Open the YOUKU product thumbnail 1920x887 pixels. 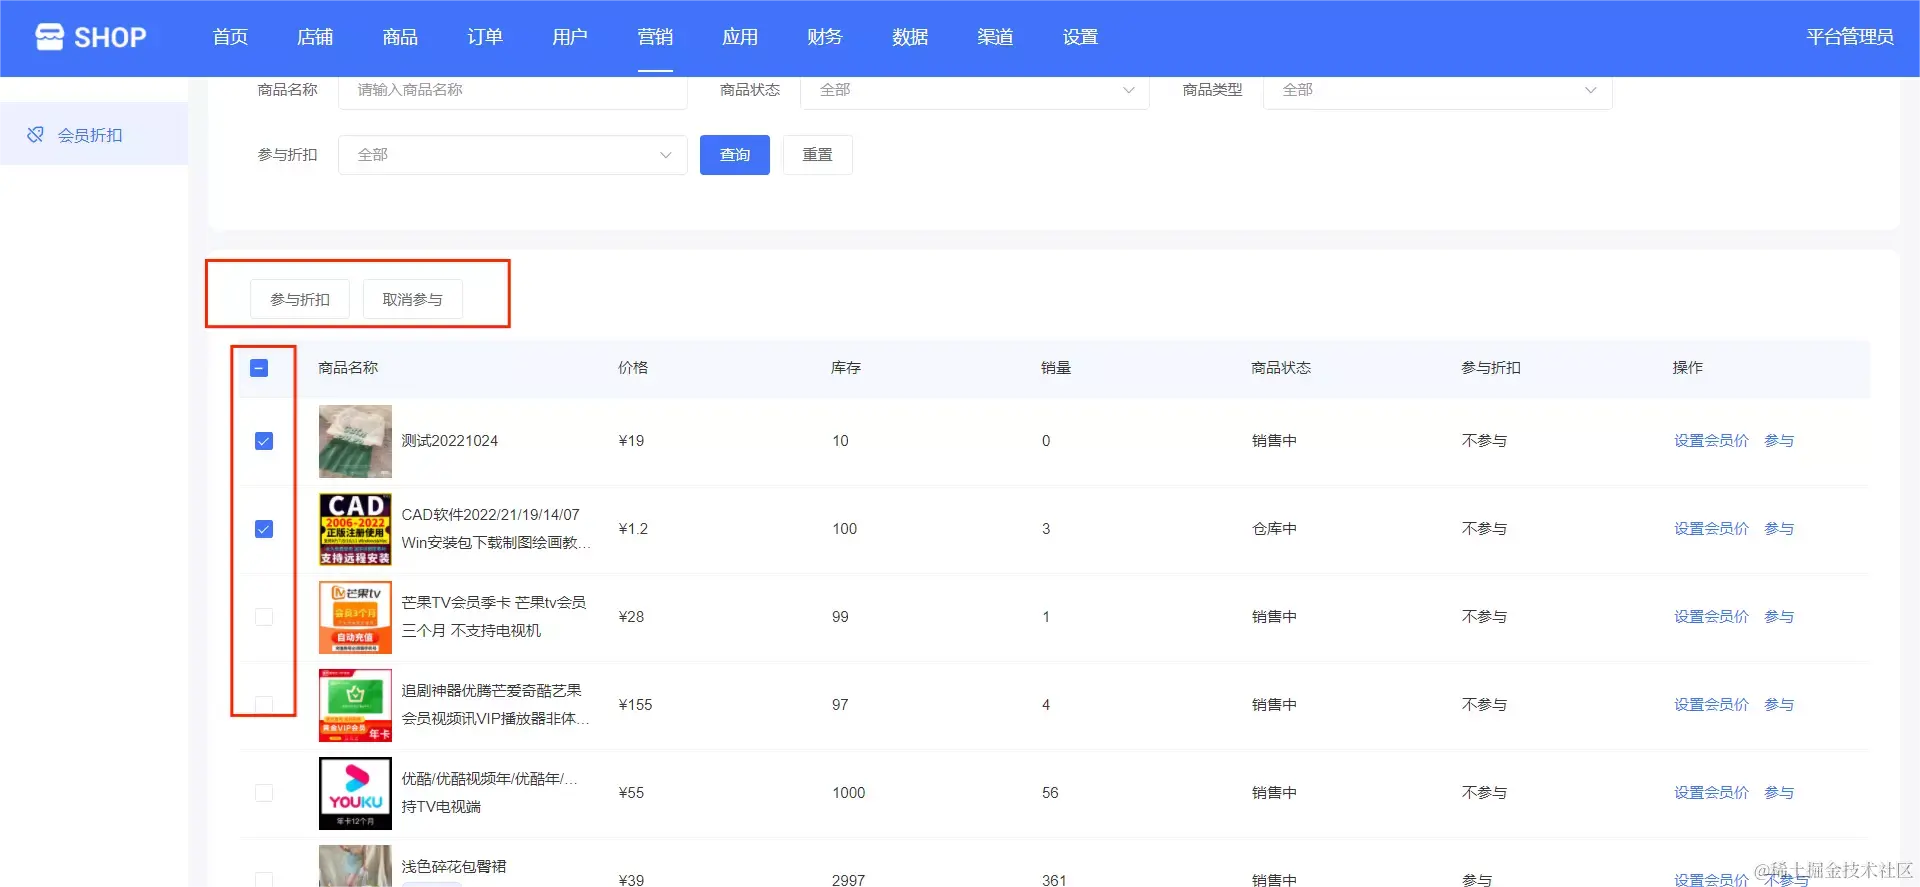click(x=355, y=793)
